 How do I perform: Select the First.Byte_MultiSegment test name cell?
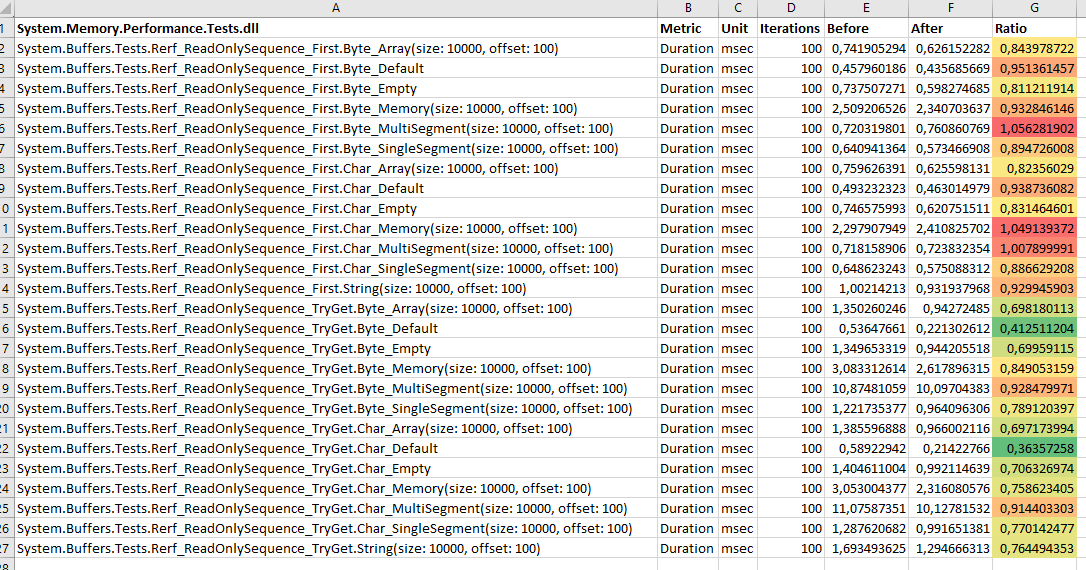pos(336,128)
